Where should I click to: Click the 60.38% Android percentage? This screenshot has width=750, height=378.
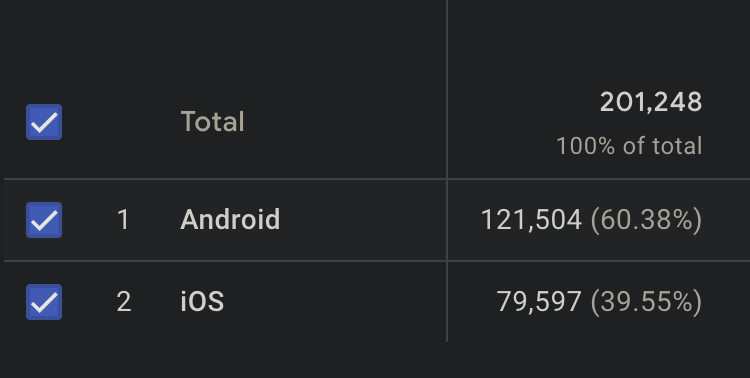[x=647, y=220]
